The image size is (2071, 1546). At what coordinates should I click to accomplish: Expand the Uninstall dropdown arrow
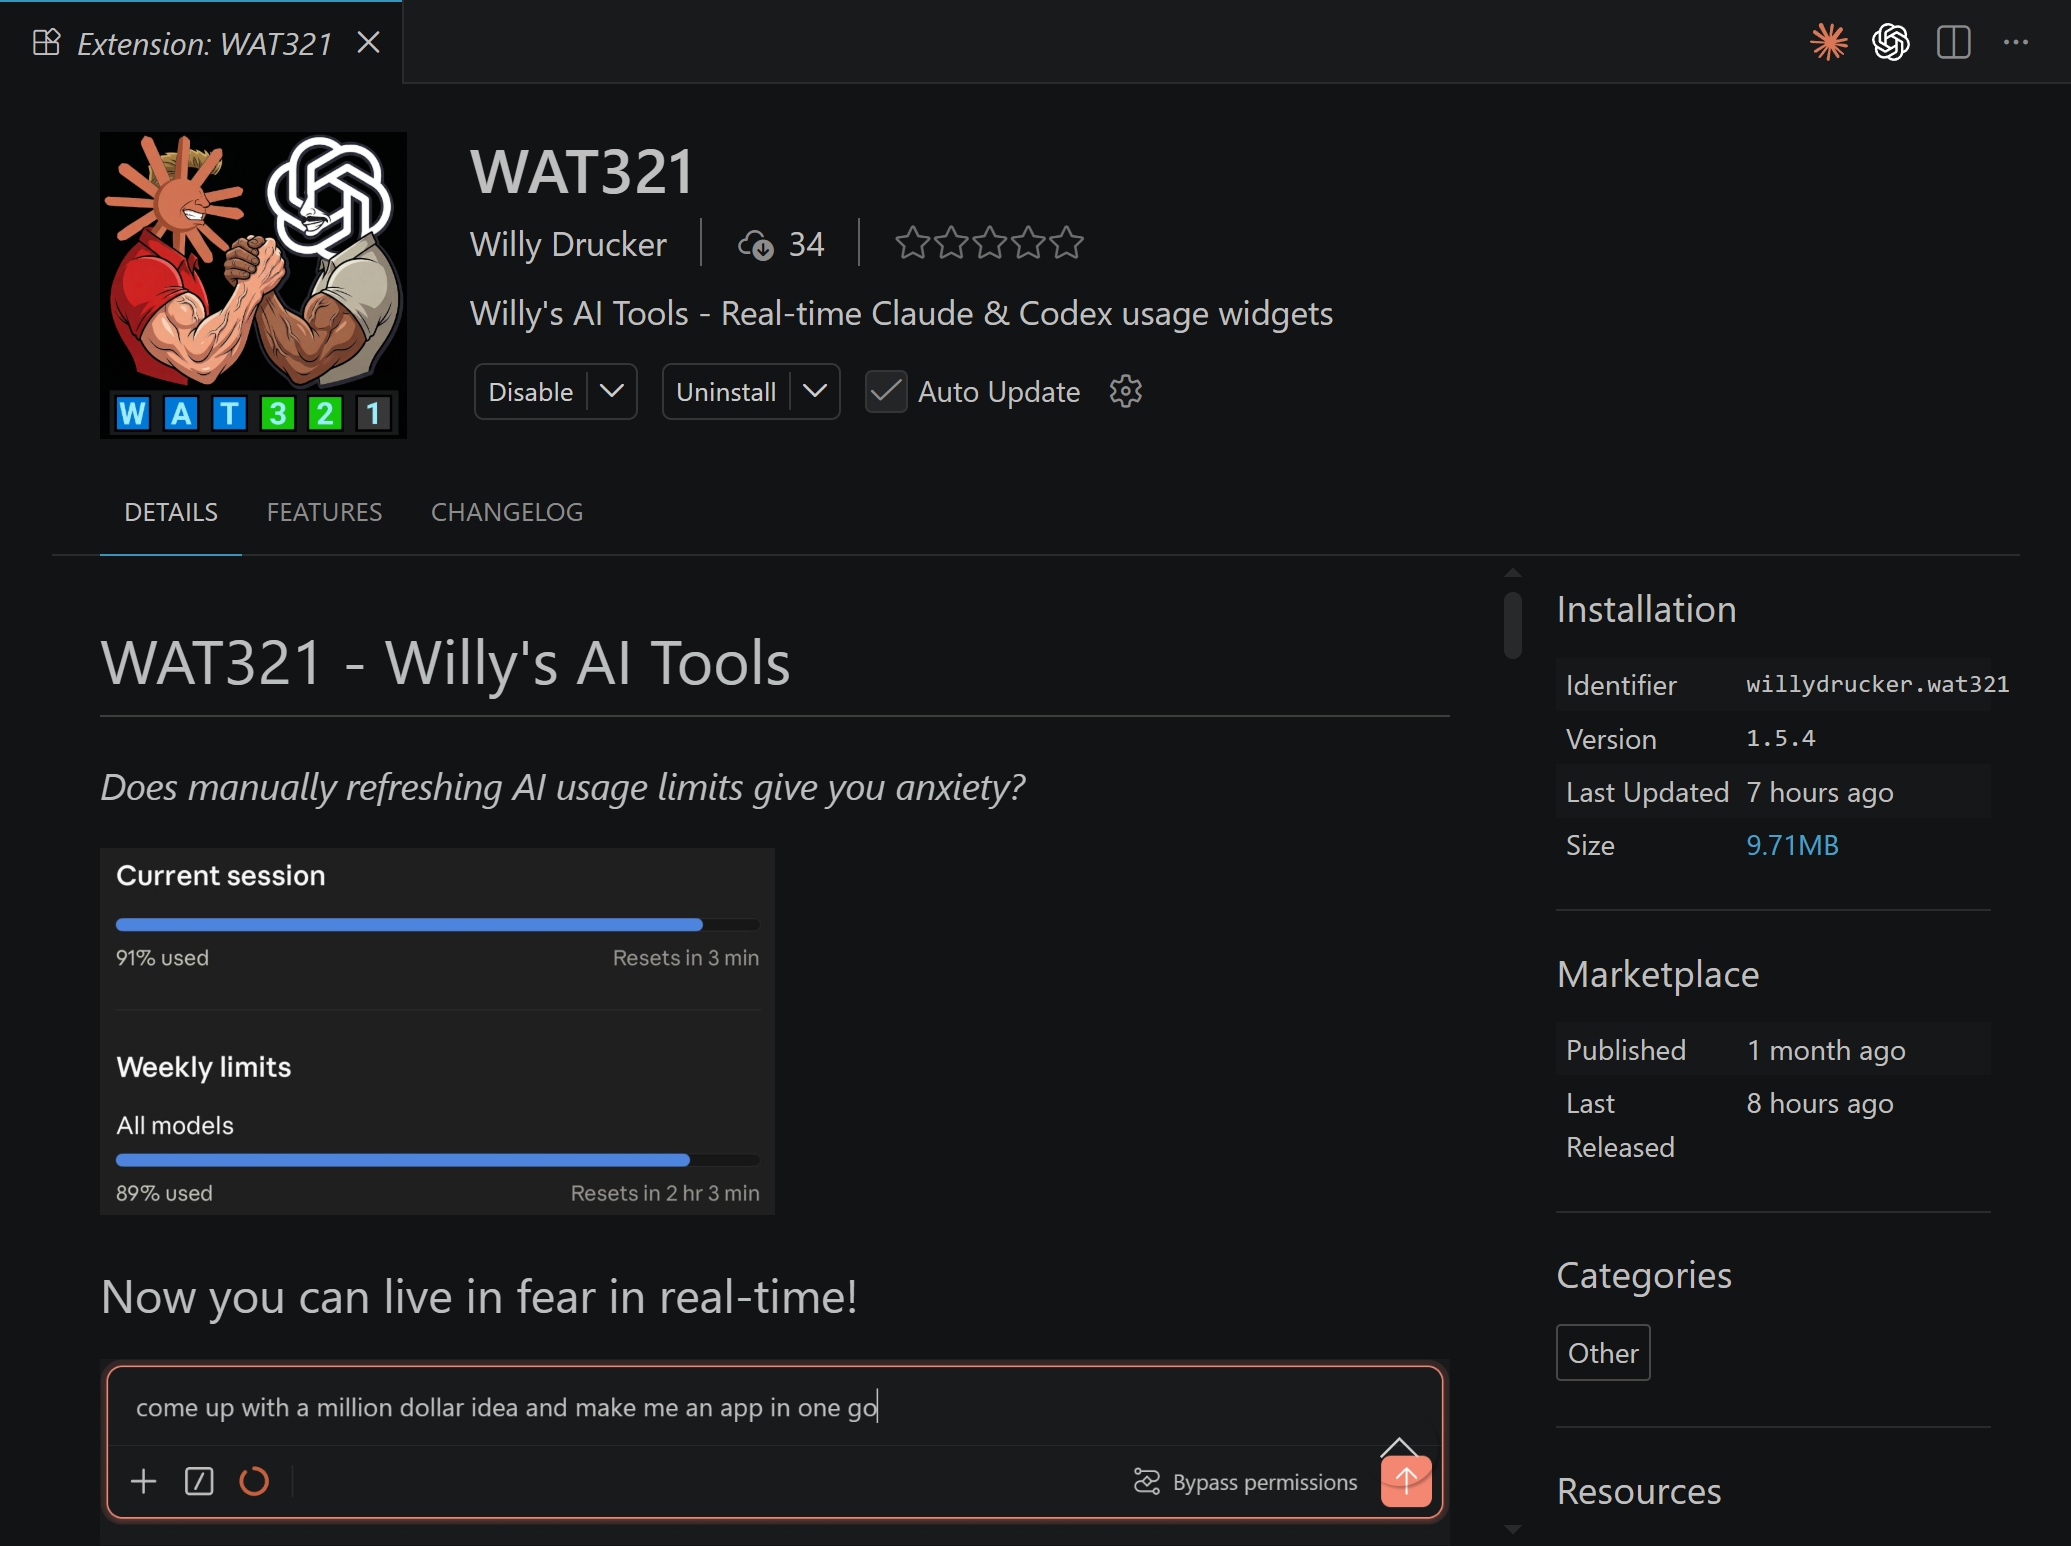[x=816, y=391]
